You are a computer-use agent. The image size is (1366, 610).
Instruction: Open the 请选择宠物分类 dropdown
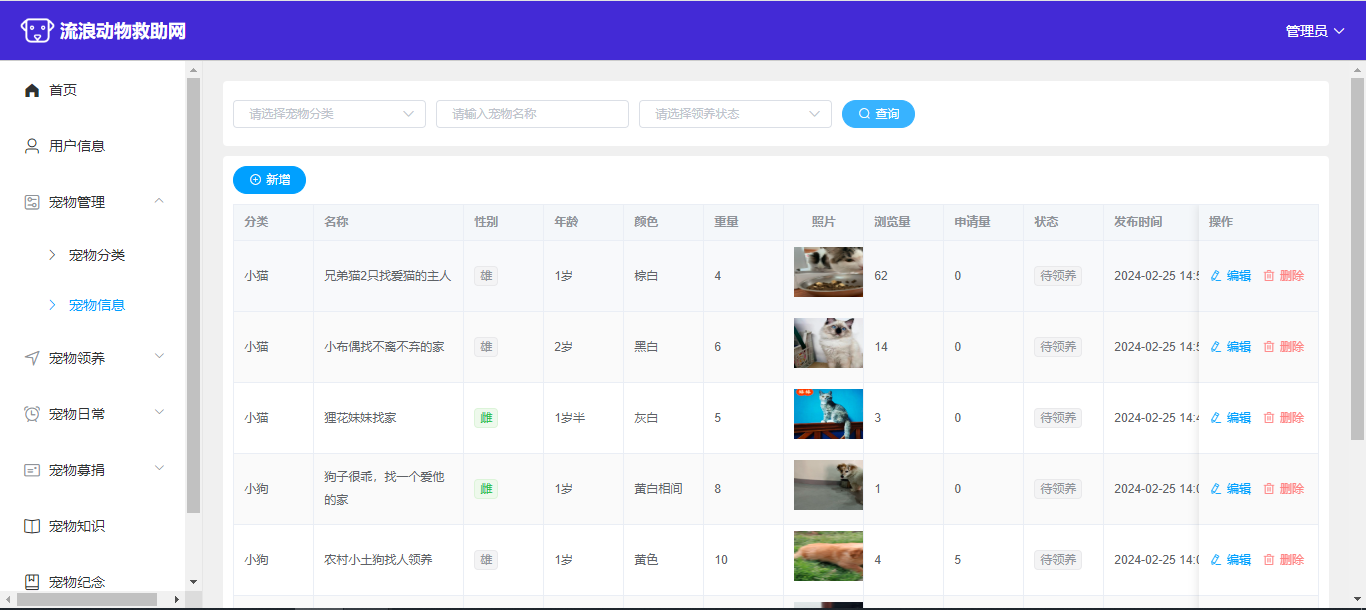[329, 114]
